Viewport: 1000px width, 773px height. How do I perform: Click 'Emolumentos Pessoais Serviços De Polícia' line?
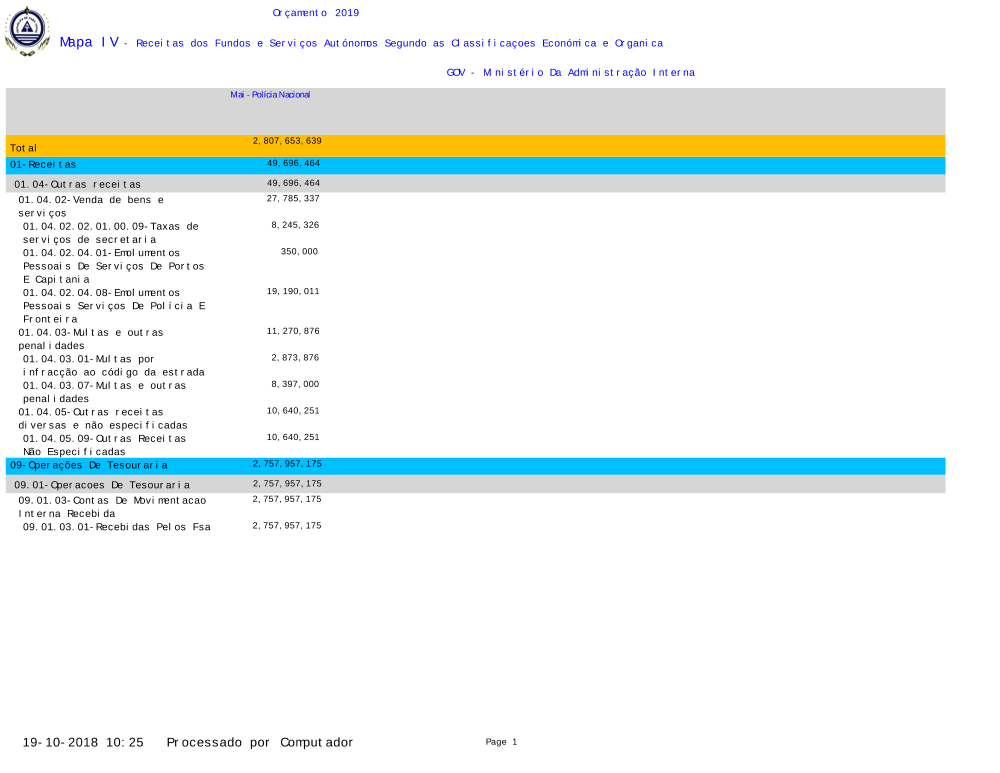[x=114, y=305]
